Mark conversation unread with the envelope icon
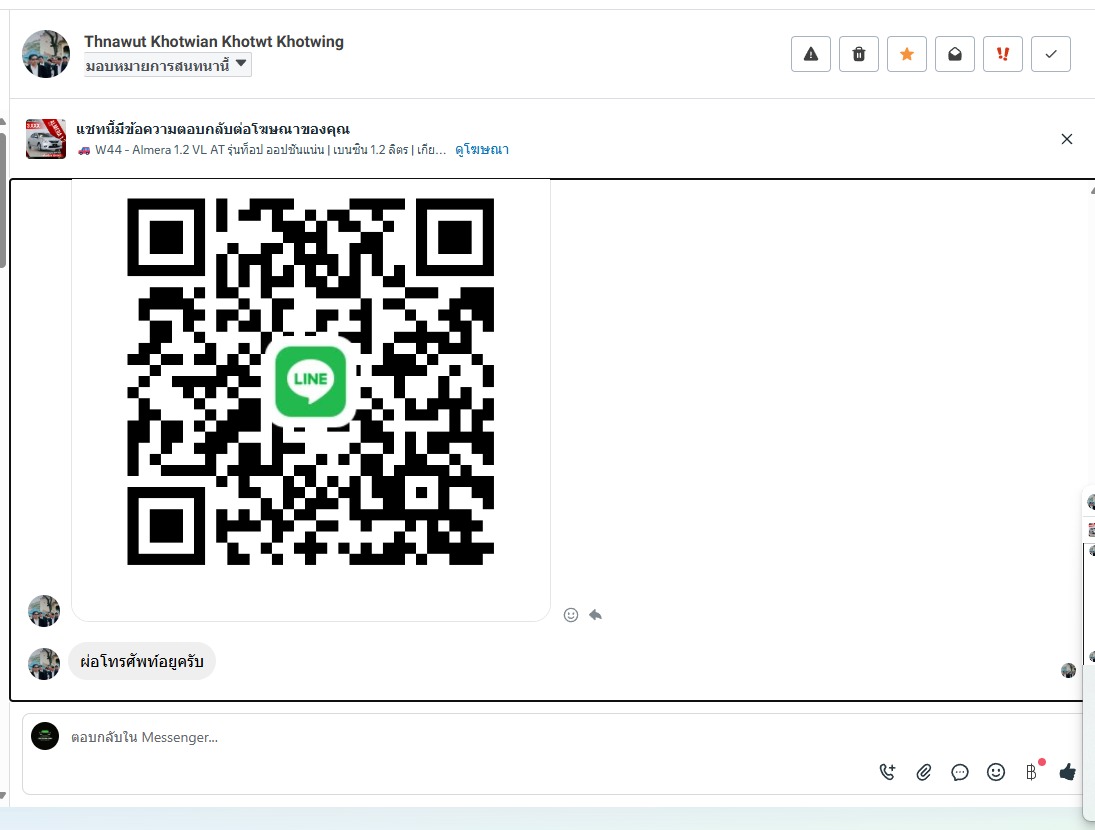 pos(955,54)
